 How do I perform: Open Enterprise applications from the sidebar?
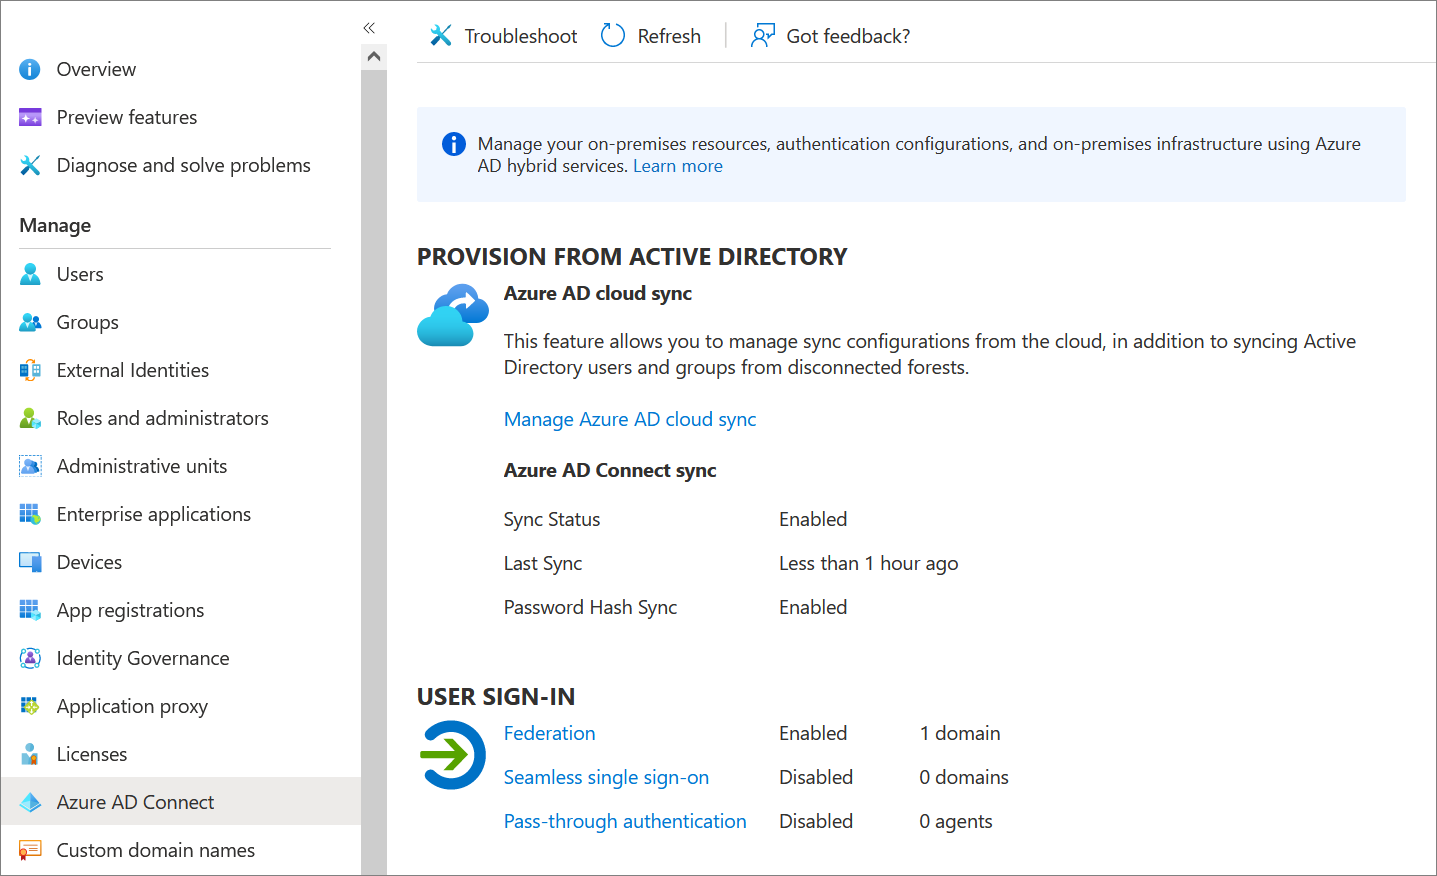click(152, 513)
